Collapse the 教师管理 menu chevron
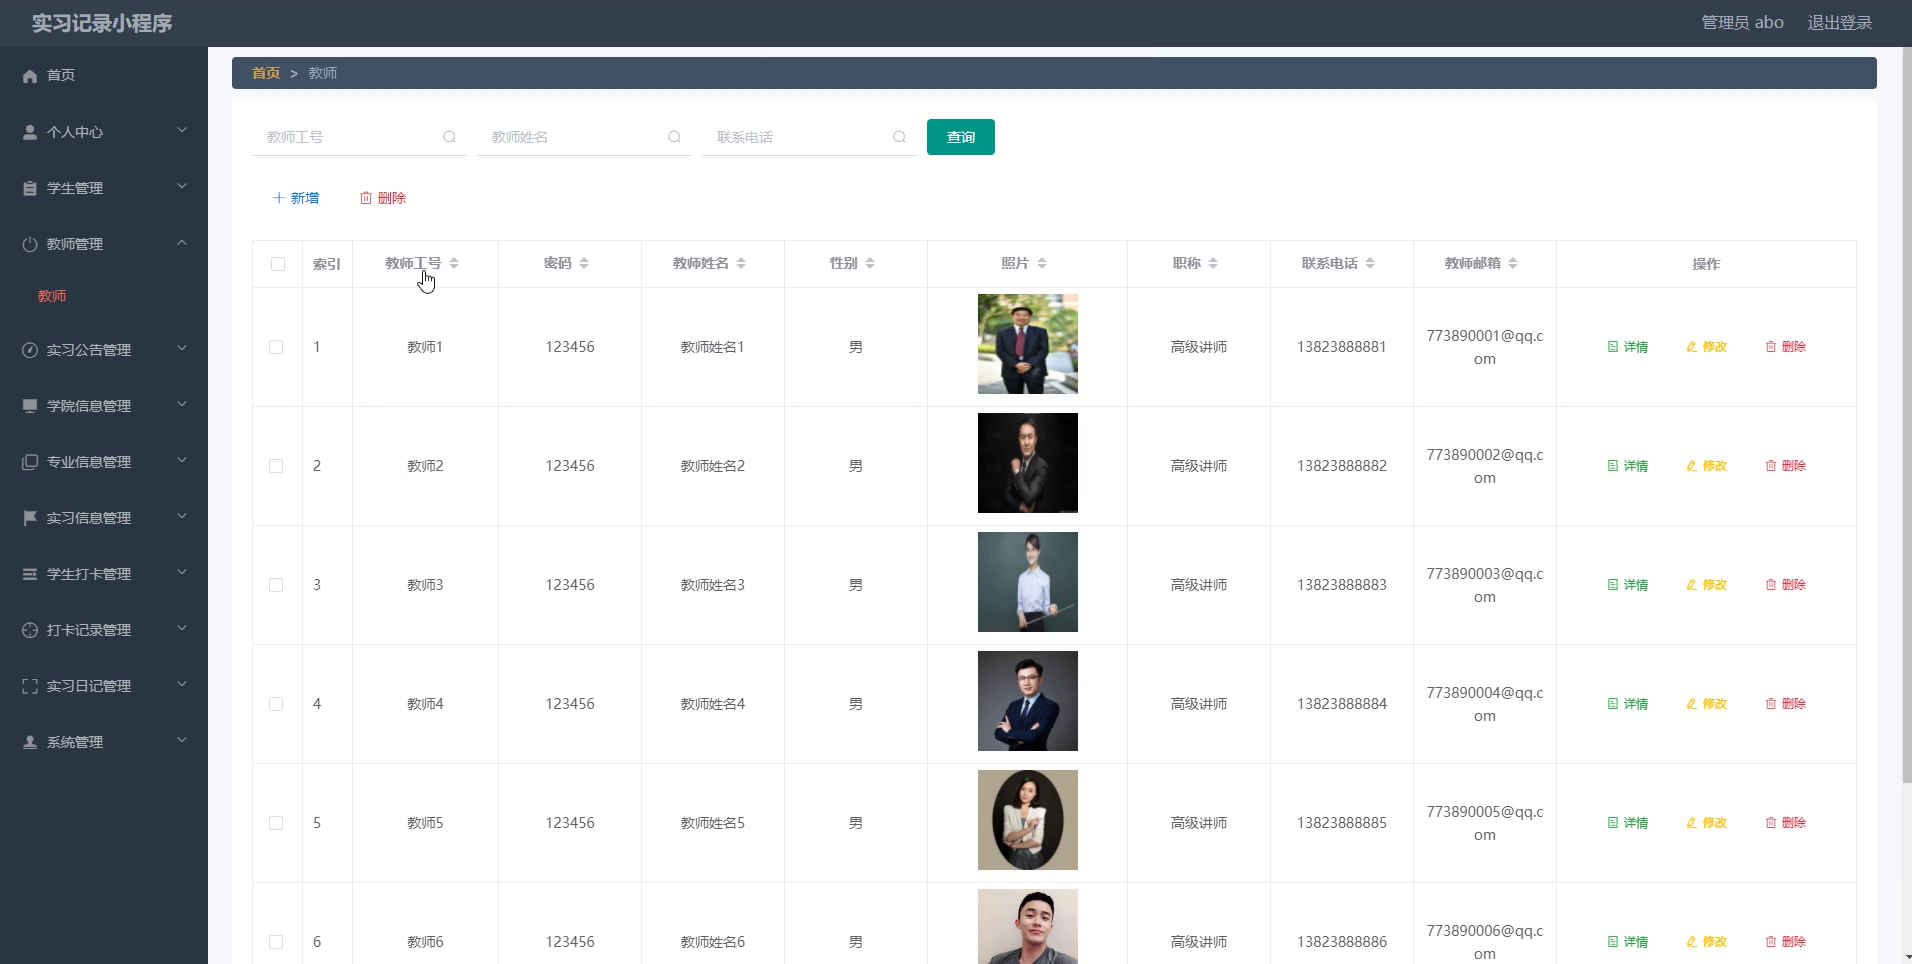 coord(182,243)
